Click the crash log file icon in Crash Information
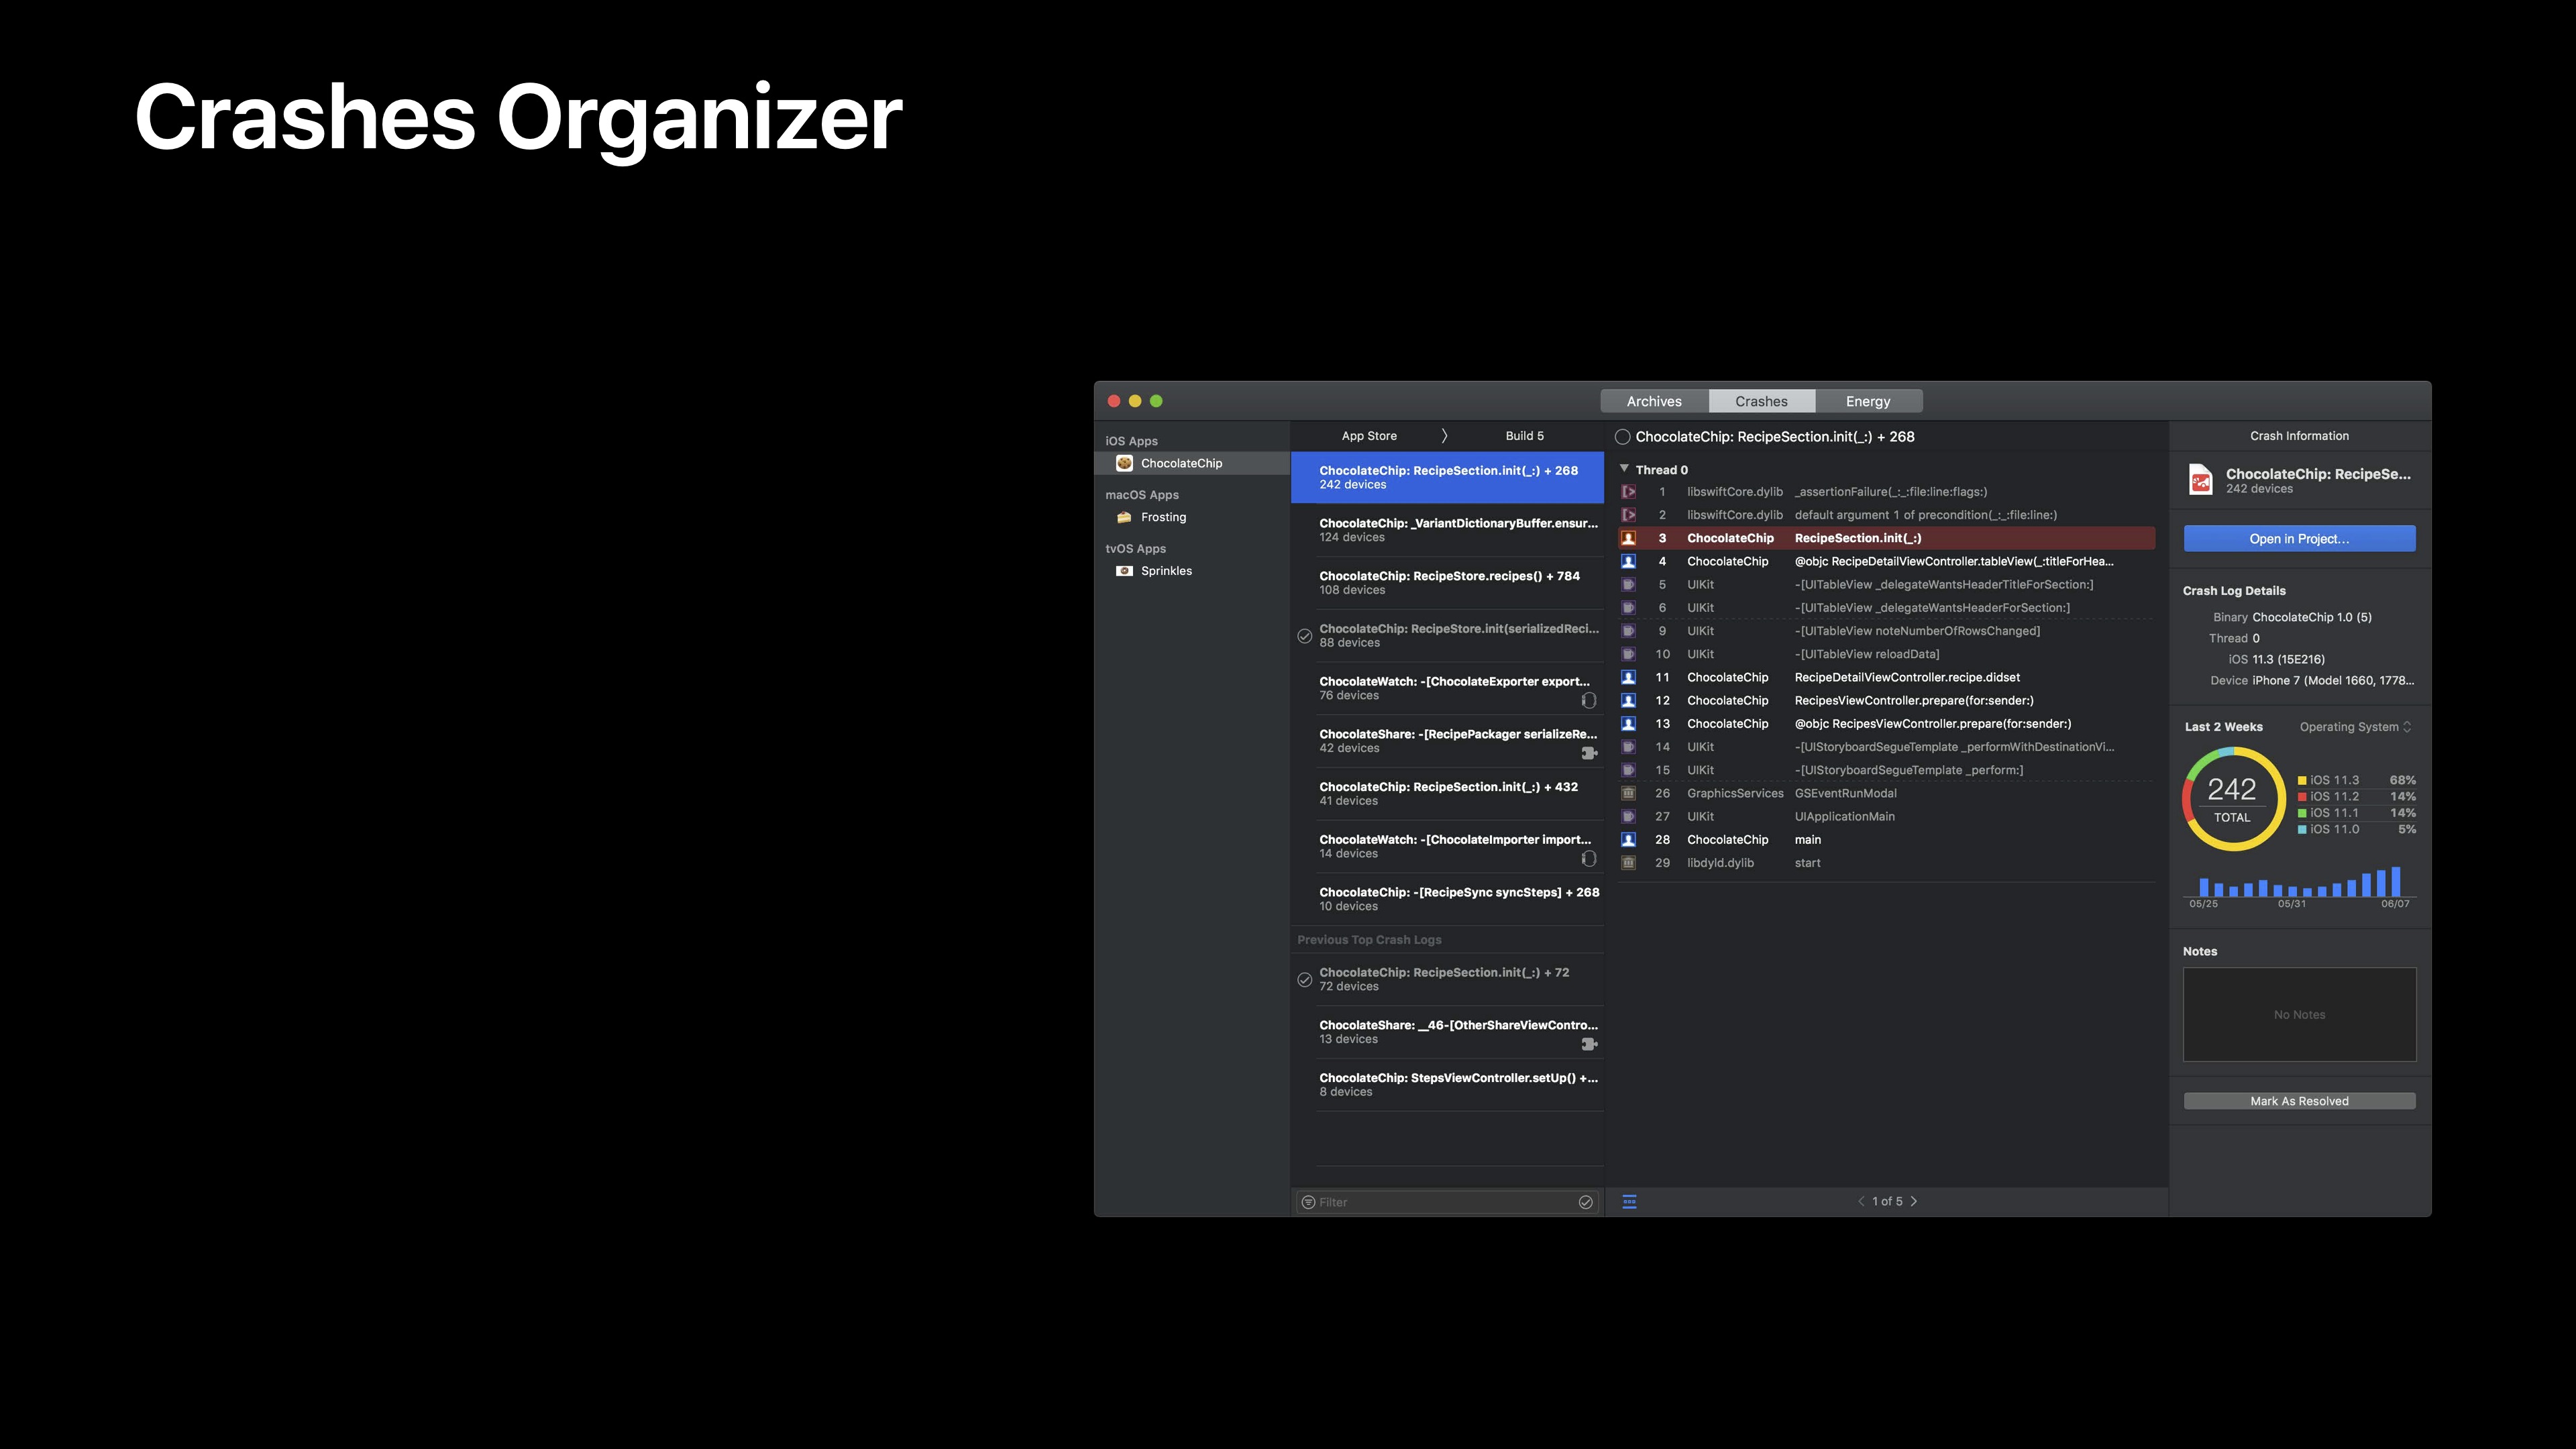This screenshot has width=2576, height=1449. click(x=2200, y=480)
